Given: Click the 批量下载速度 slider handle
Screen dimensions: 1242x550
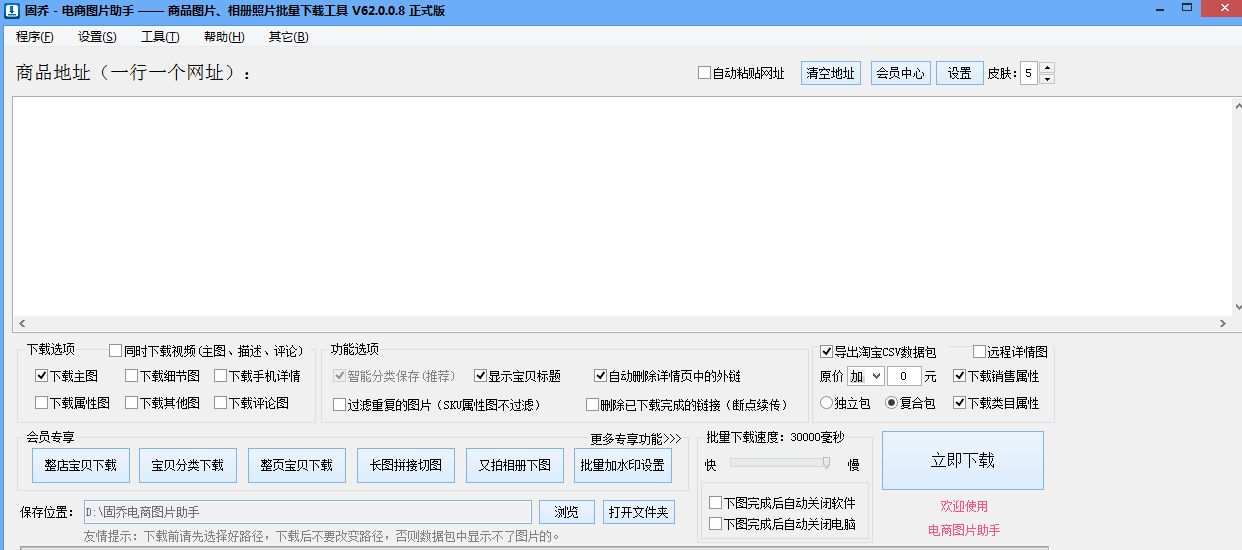Looking at the screenshot, I should coord(826,462).
